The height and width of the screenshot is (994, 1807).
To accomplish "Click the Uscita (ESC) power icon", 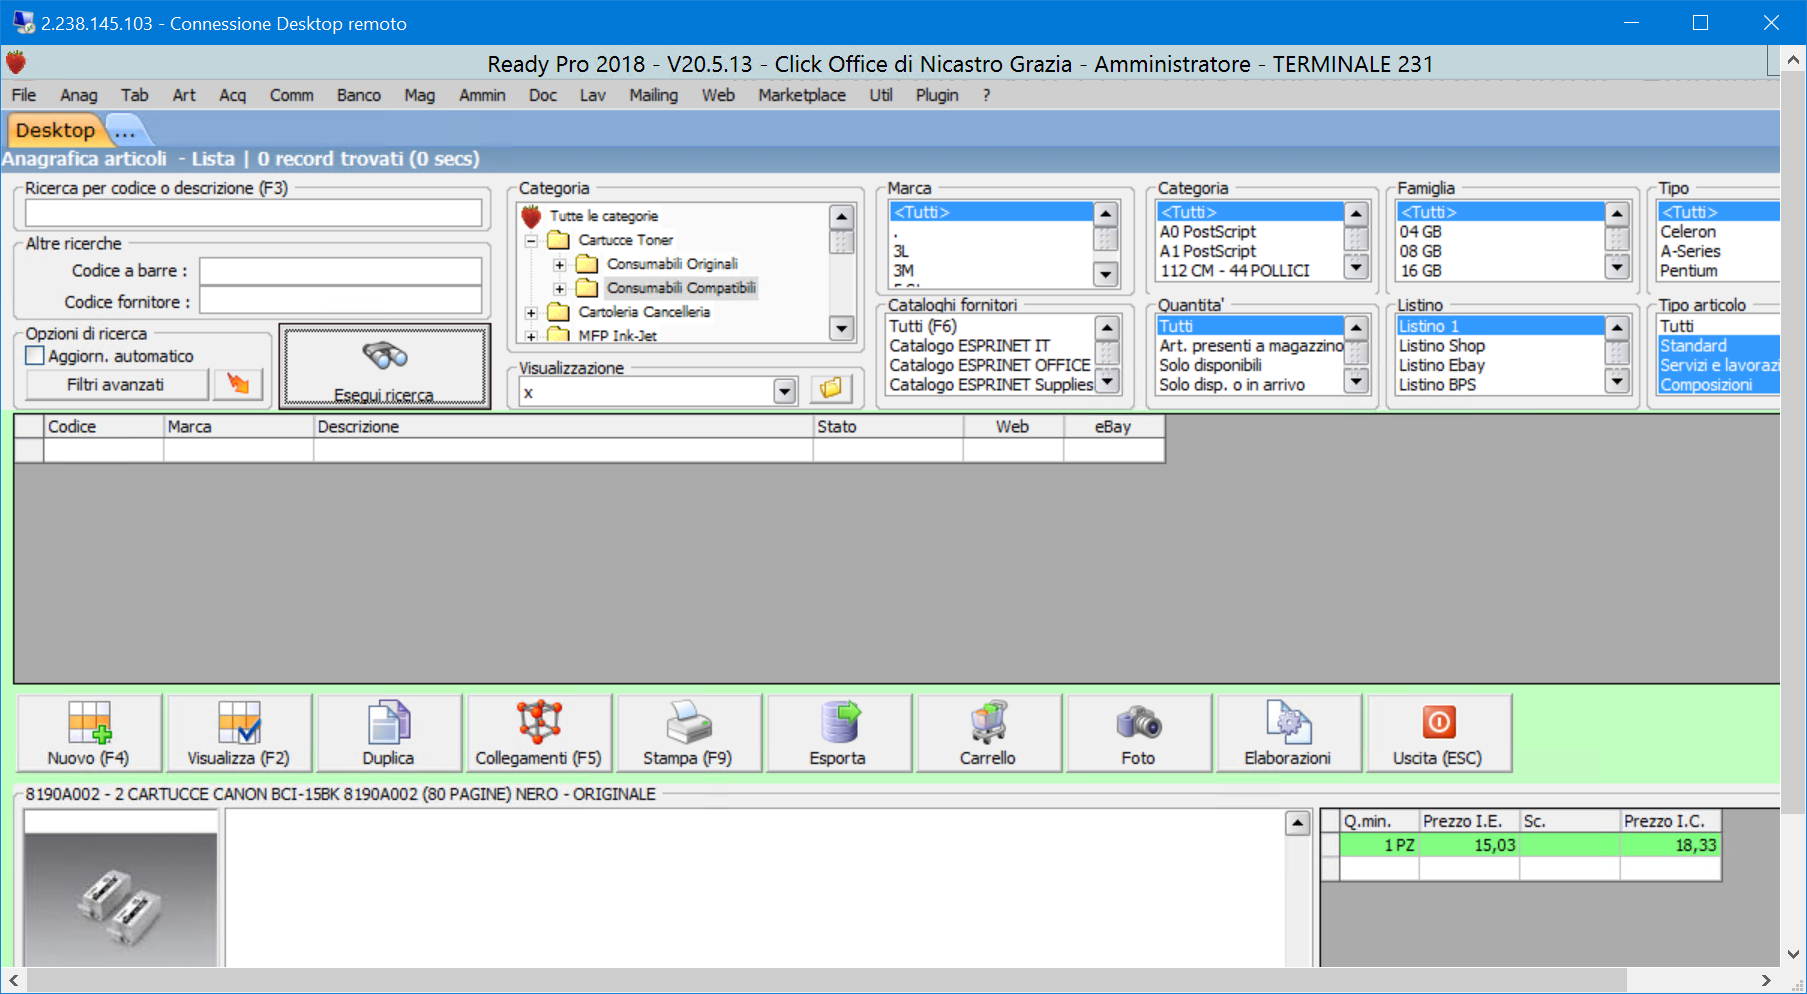I will (1439, 722).
